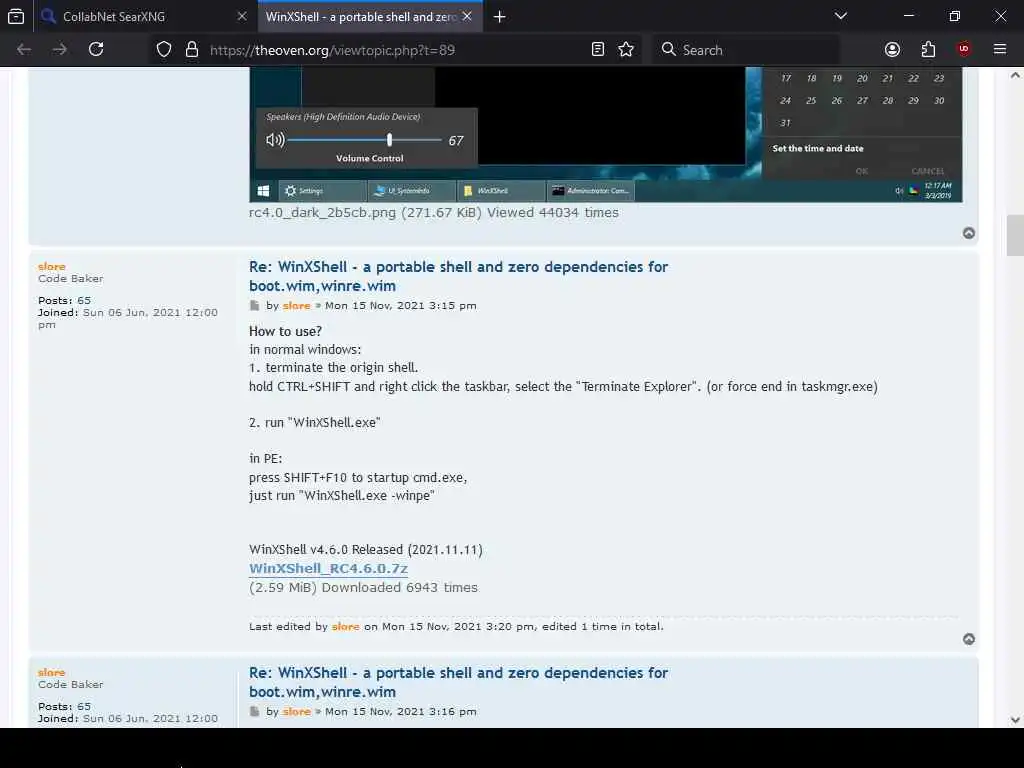Select text "(2.59 MiB) Downloaded 6943 times"

[363, 588]
